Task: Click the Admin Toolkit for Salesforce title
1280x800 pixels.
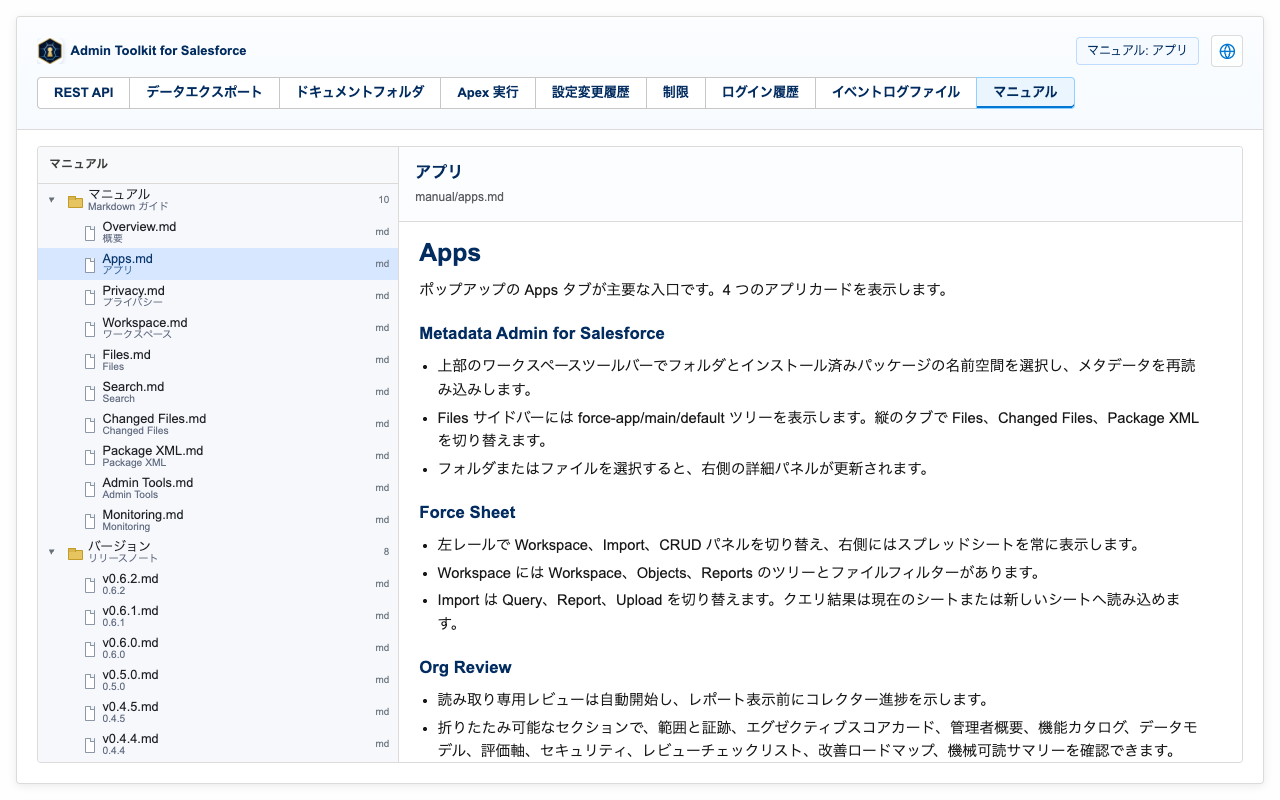Action: coord(158,51)
